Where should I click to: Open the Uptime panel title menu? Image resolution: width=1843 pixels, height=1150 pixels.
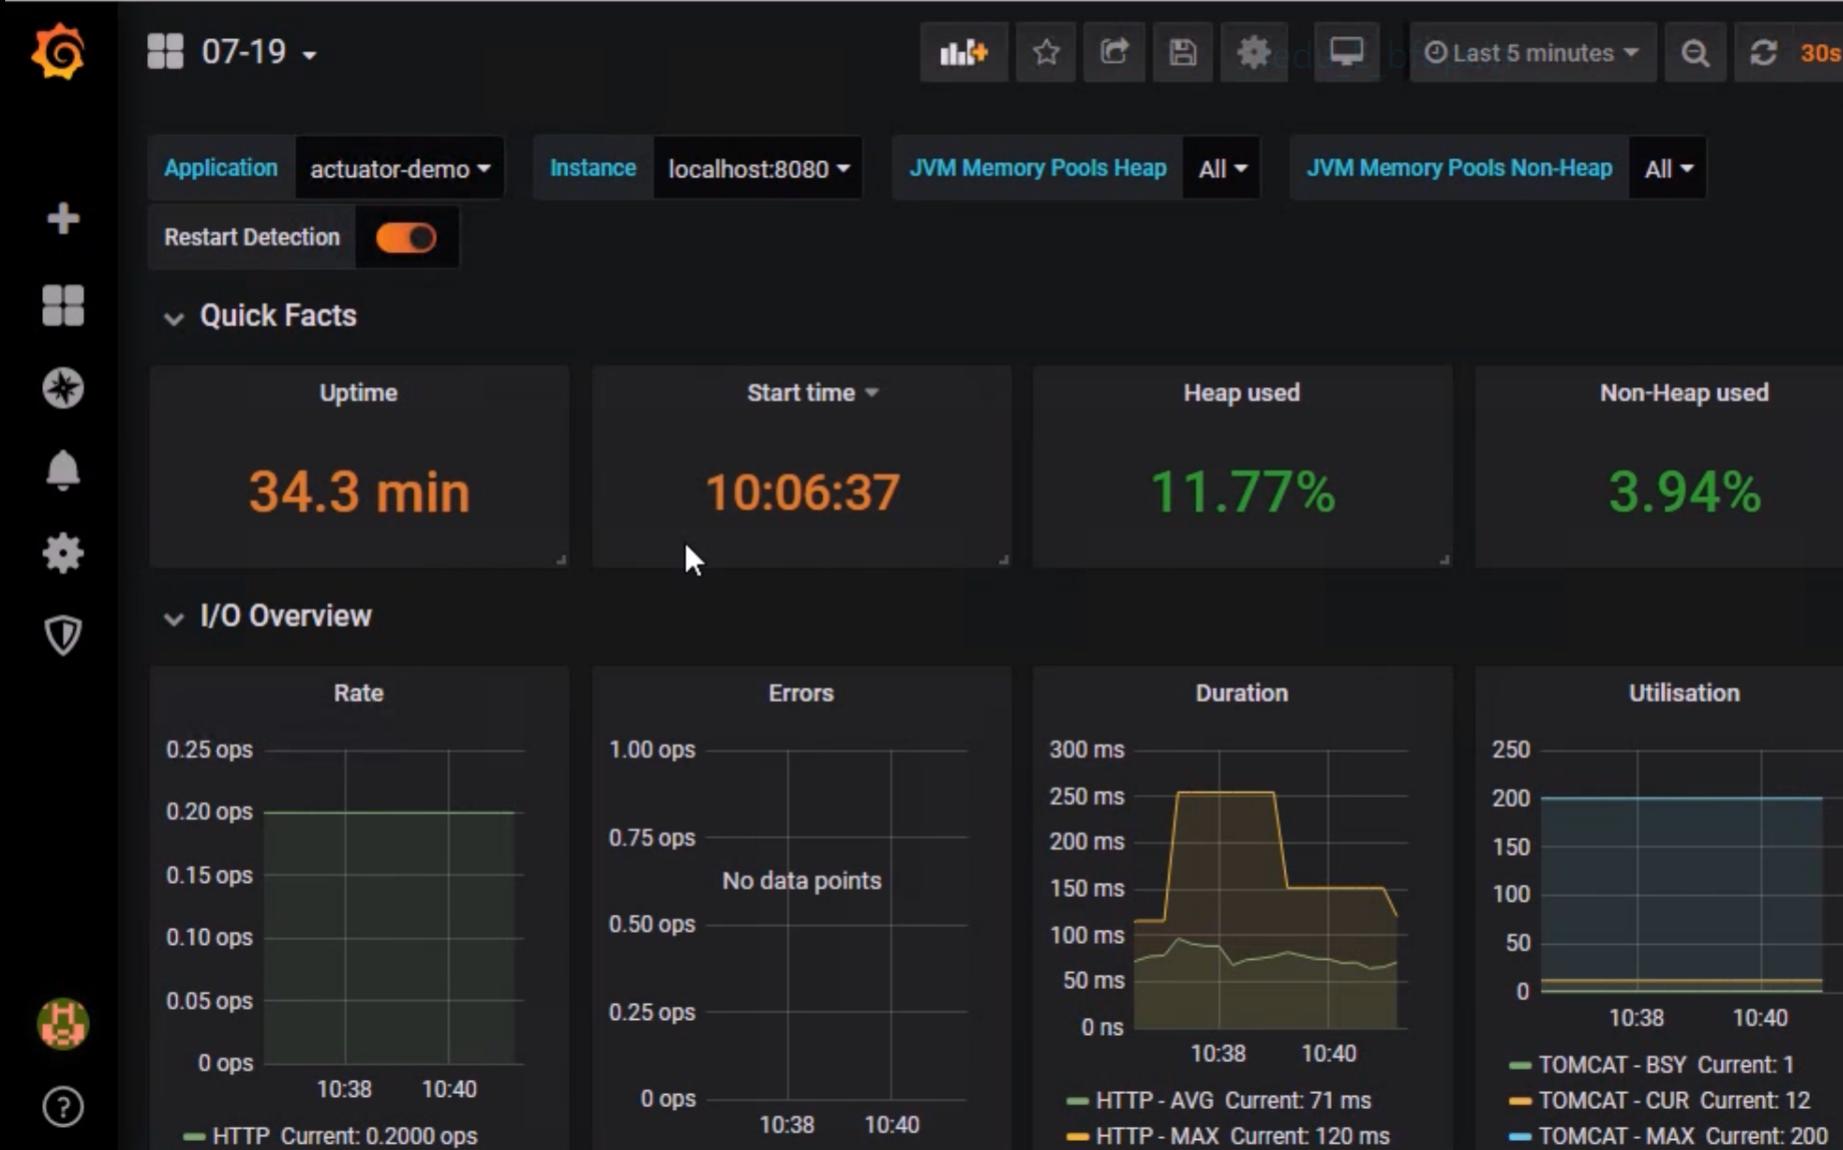click(358, 393)
